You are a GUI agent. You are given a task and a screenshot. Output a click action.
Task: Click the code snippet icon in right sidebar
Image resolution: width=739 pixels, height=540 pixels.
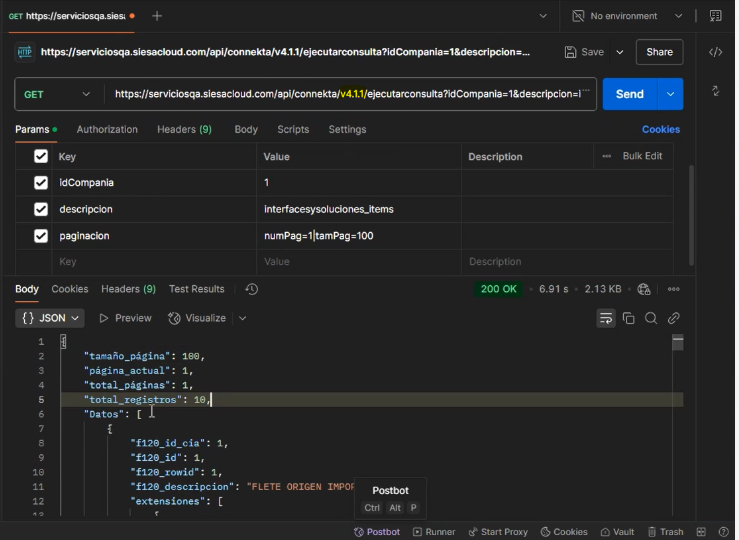click(715, 52)
